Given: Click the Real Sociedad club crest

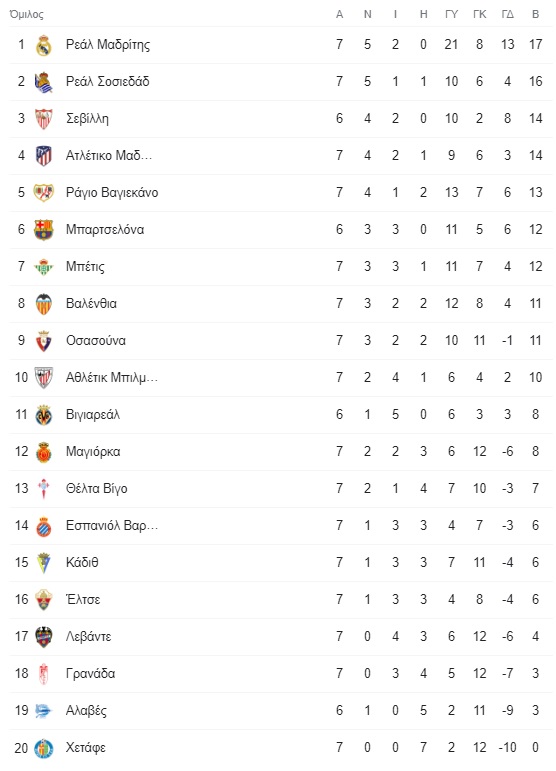Looking at the screenshot, I should click(x=44, y=82).
